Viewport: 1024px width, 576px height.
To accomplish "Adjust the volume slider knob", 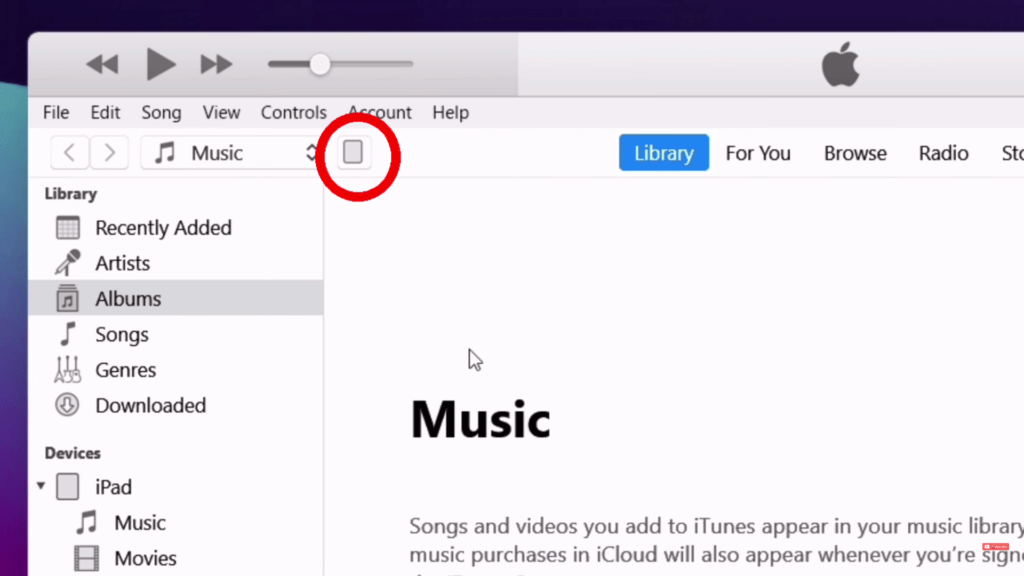I will pyautogui.click(x=320, y=64).
